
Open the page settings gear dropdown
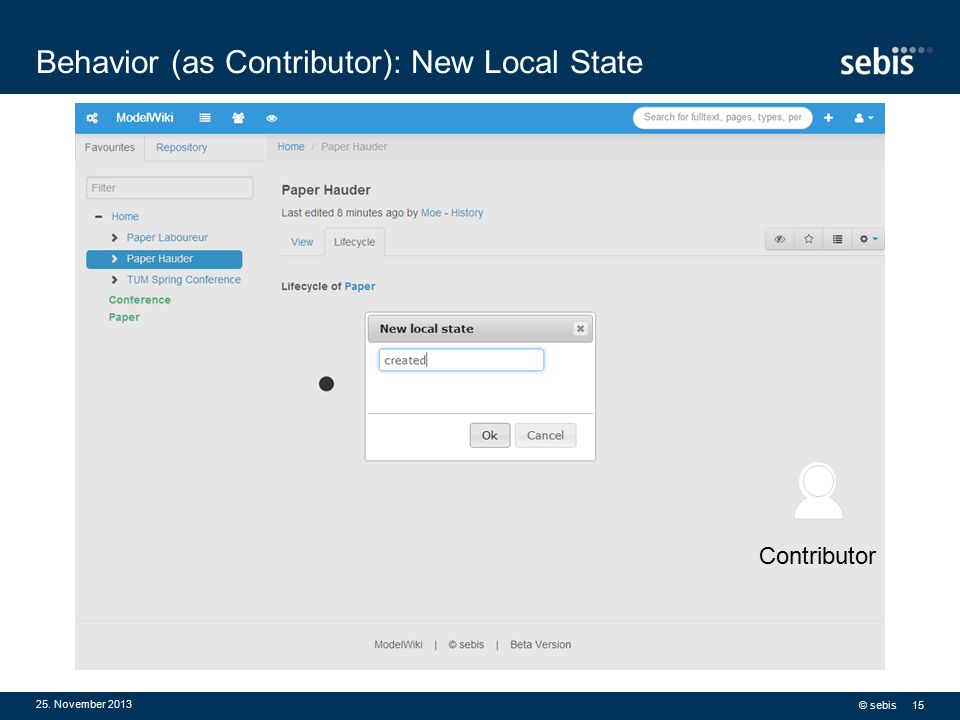(x=868, y=239)
